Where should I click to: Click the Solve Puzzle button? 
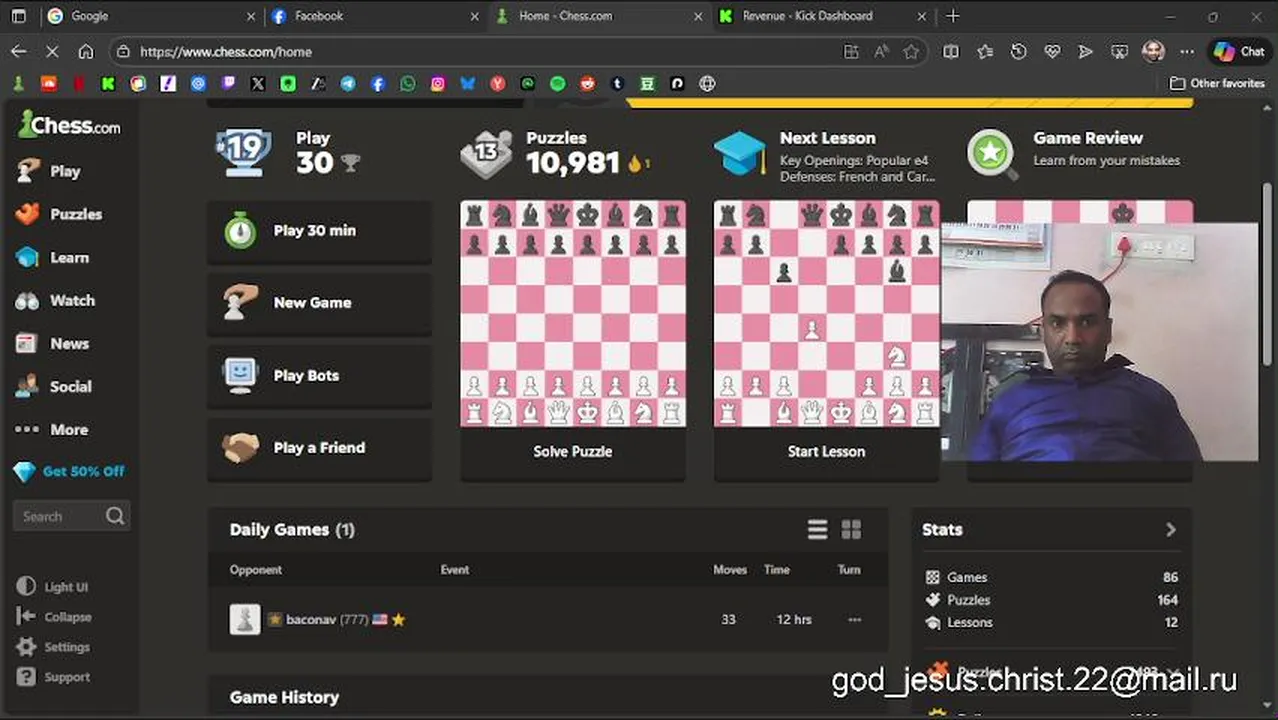573,452
